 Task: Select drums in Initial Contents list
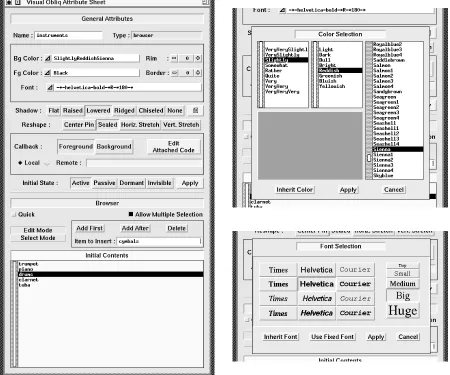pos(111,274)
